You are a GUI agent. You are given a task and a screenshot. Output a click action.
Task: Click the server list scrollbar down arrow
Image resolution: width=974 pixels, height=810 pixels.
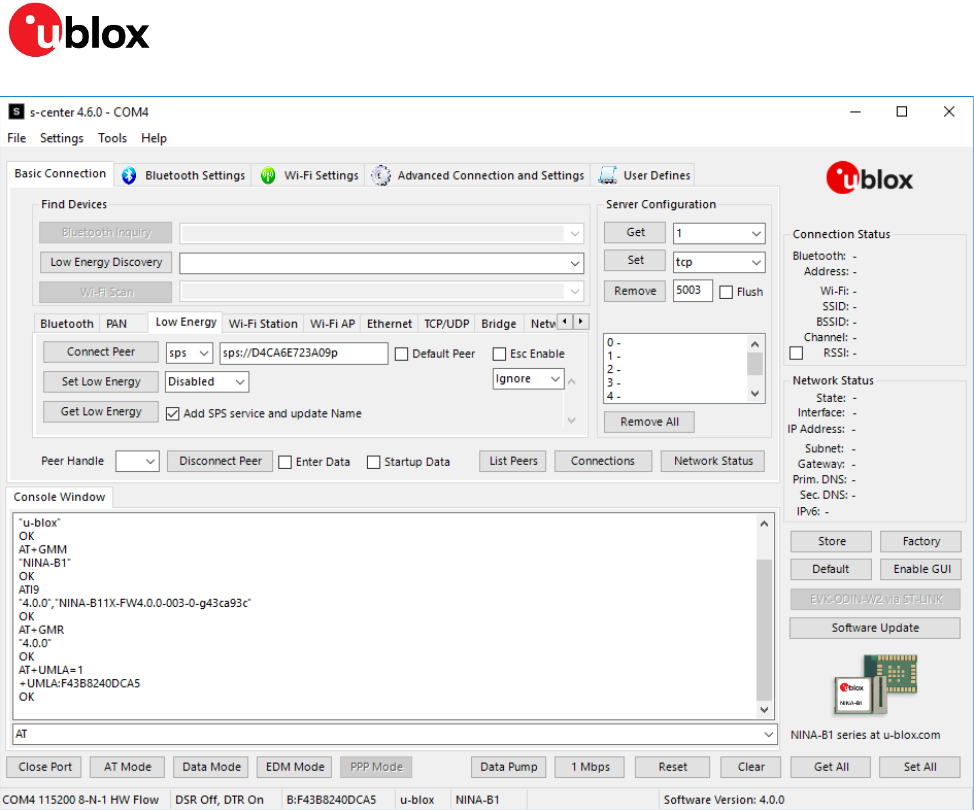point(755,394)
